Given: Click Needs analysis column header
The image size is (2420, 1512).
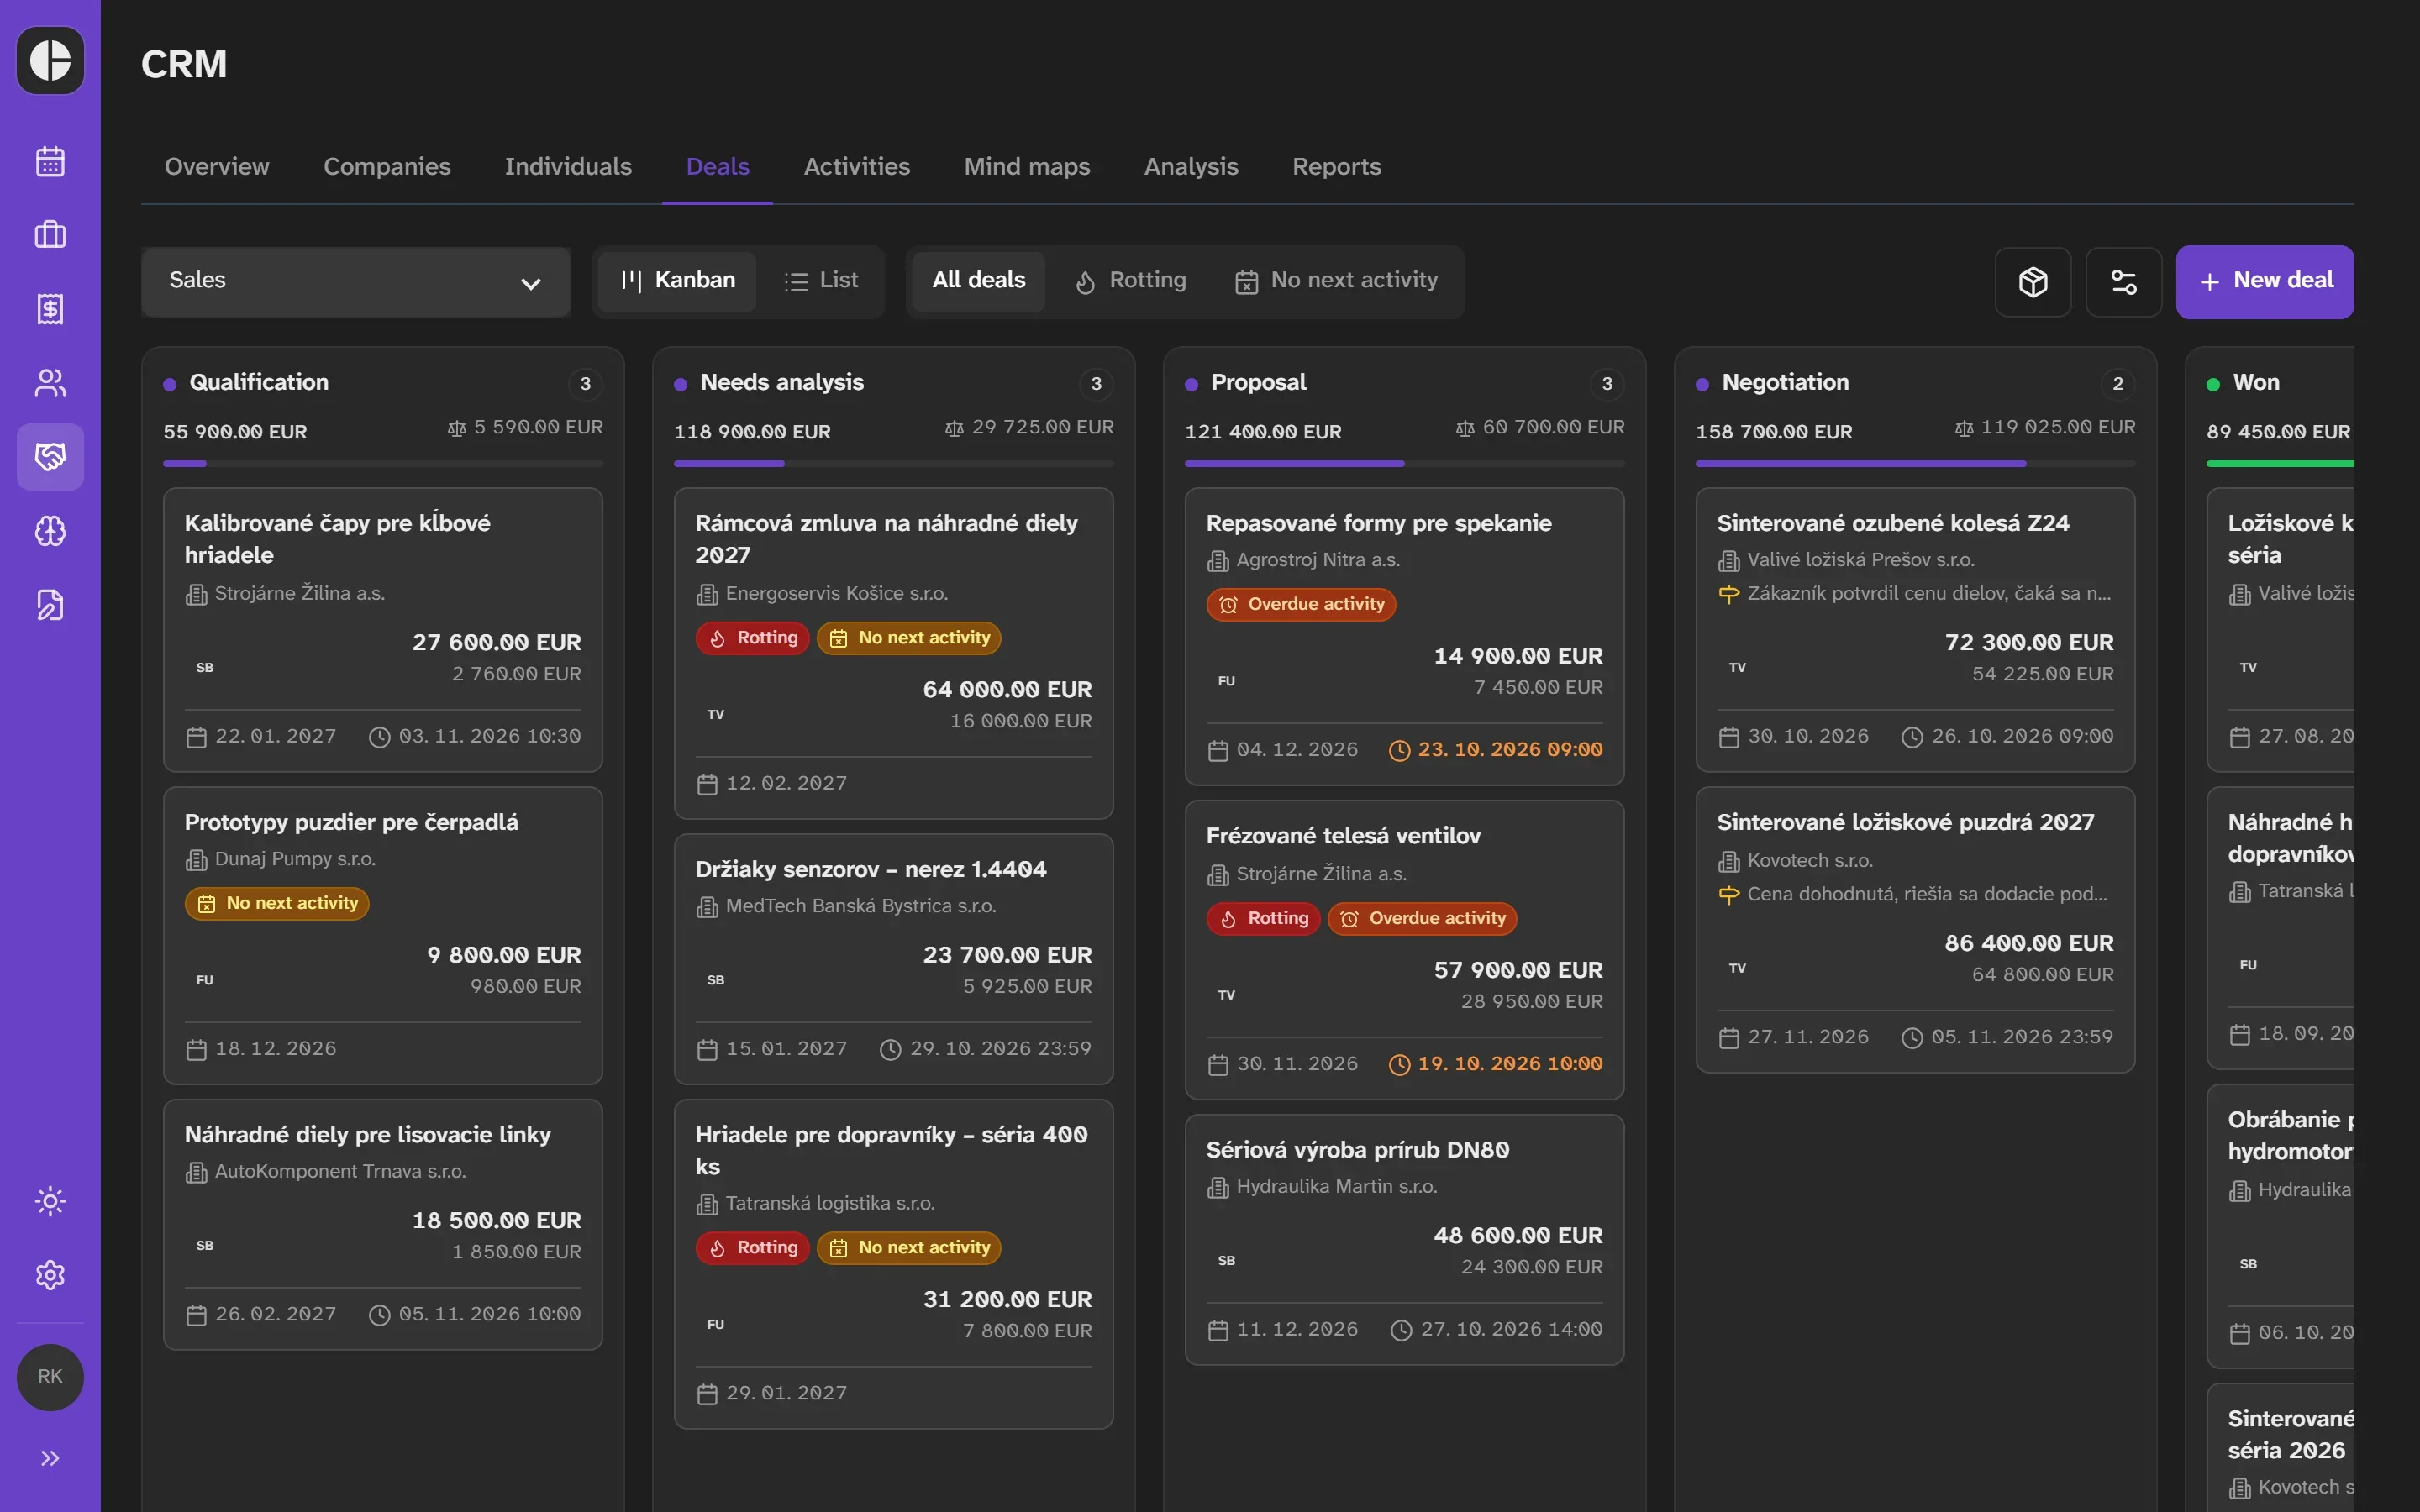Looking at the screenshot, I should 782,383.
